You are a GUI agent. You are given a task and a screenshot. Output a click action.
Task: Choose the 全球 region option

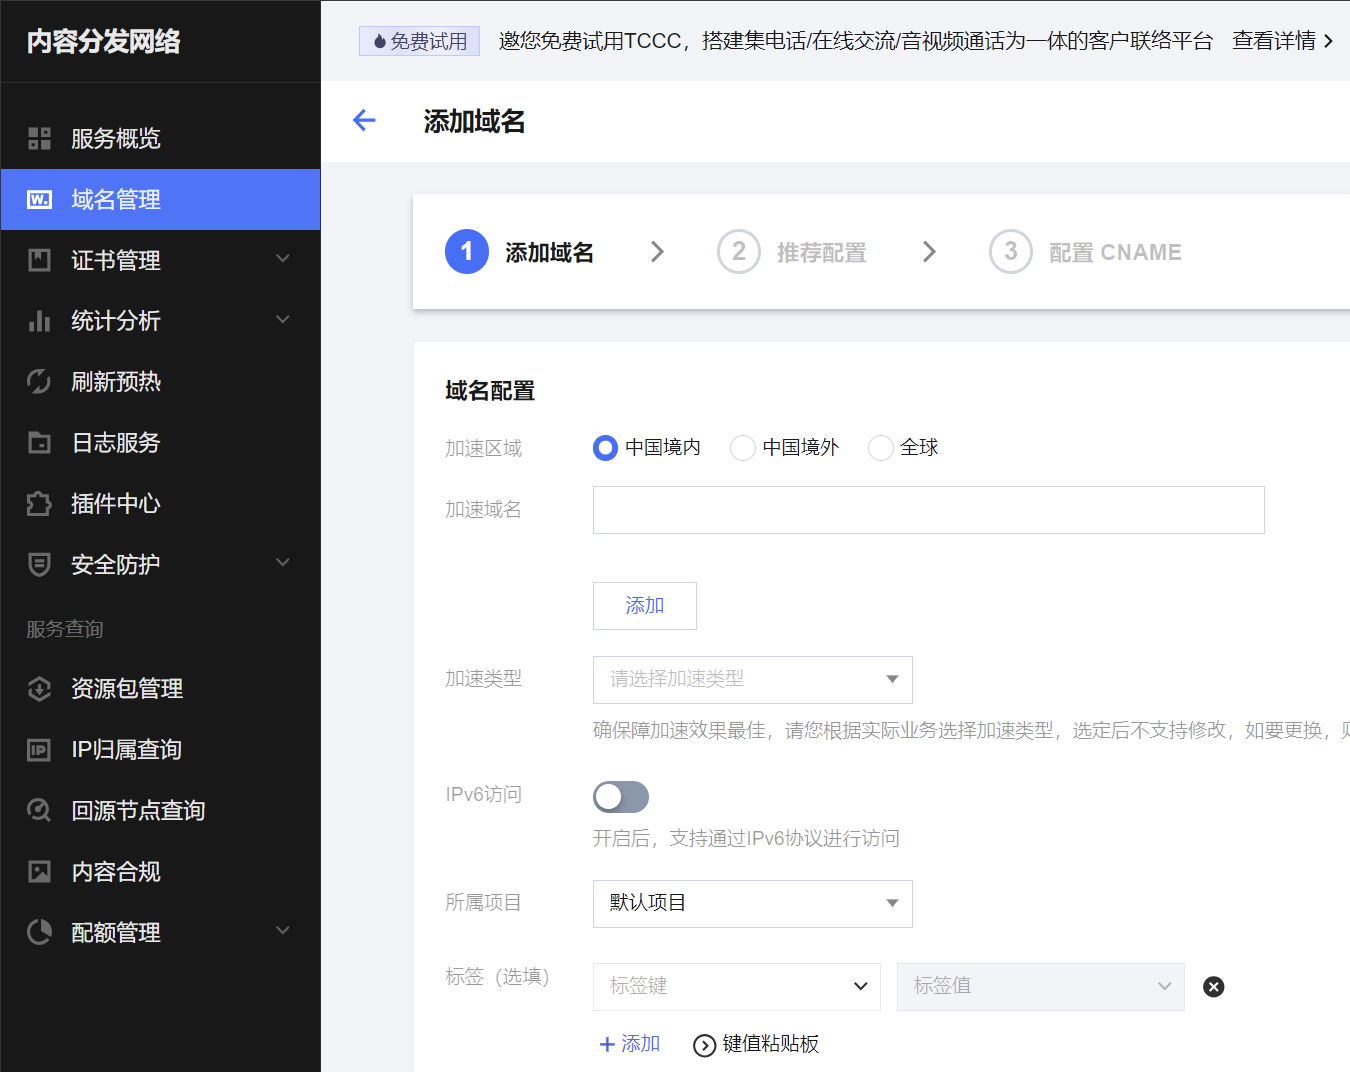880,448
